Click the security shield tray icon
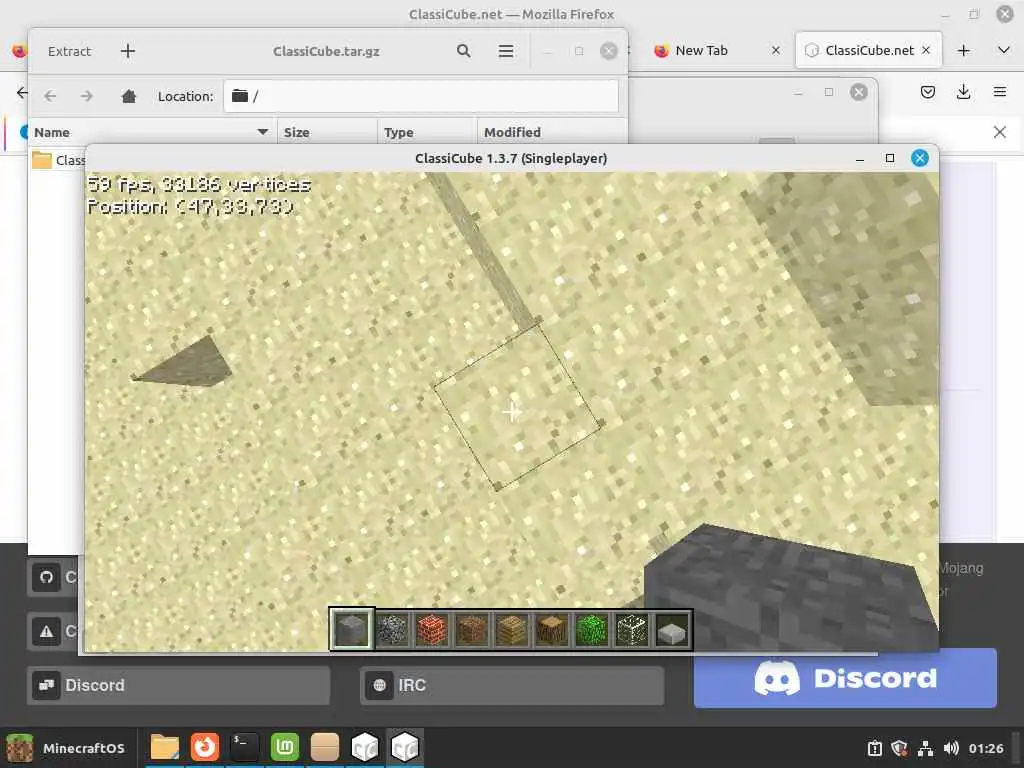 pyautogui.click(x=899, y=748)
